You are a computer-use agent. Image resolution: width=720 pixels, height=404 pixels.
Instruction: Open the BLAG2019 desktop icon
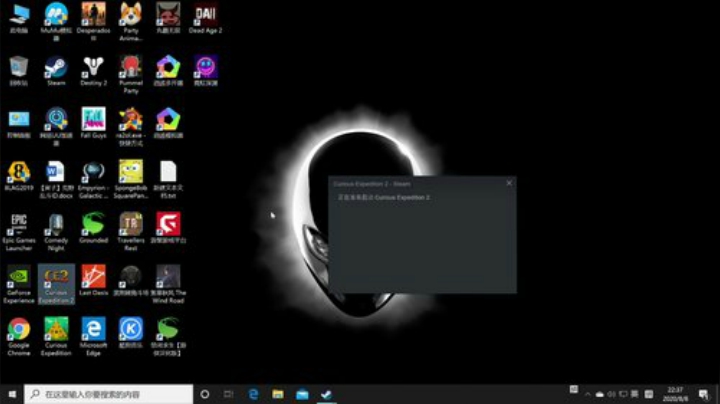point(19,176)
